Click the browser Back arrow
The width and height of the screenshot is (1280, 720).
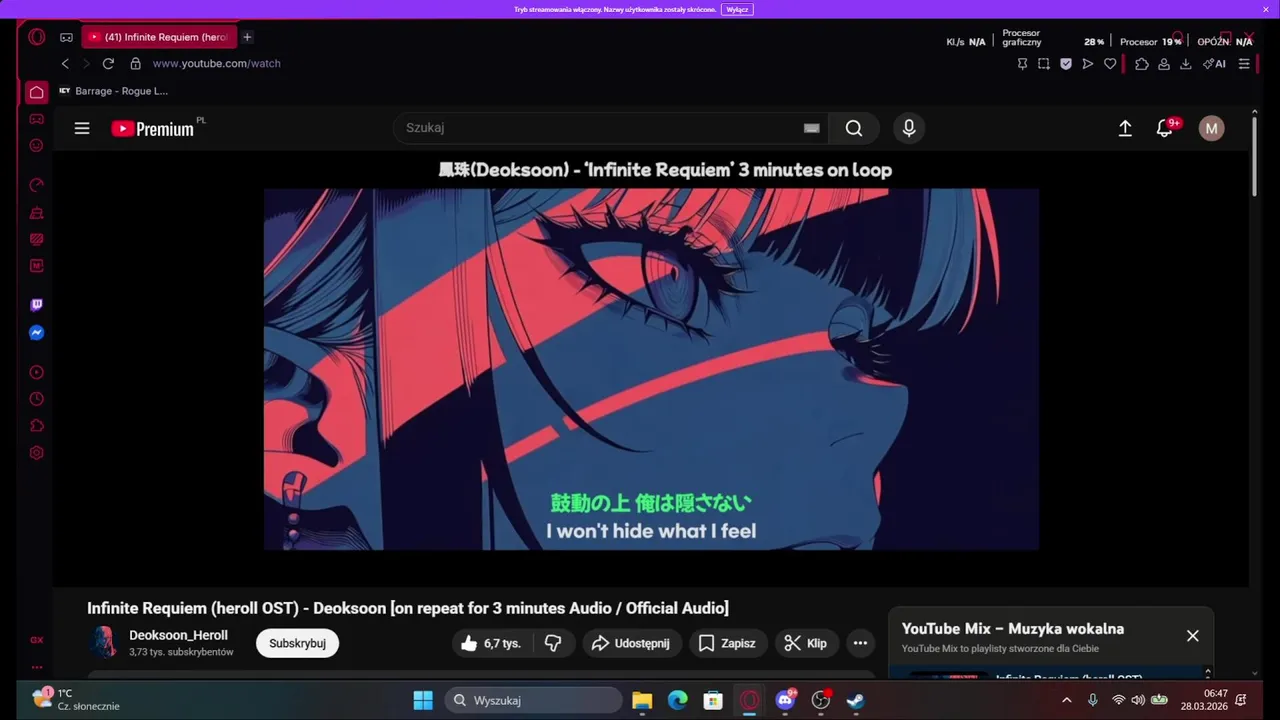[65, 63]
